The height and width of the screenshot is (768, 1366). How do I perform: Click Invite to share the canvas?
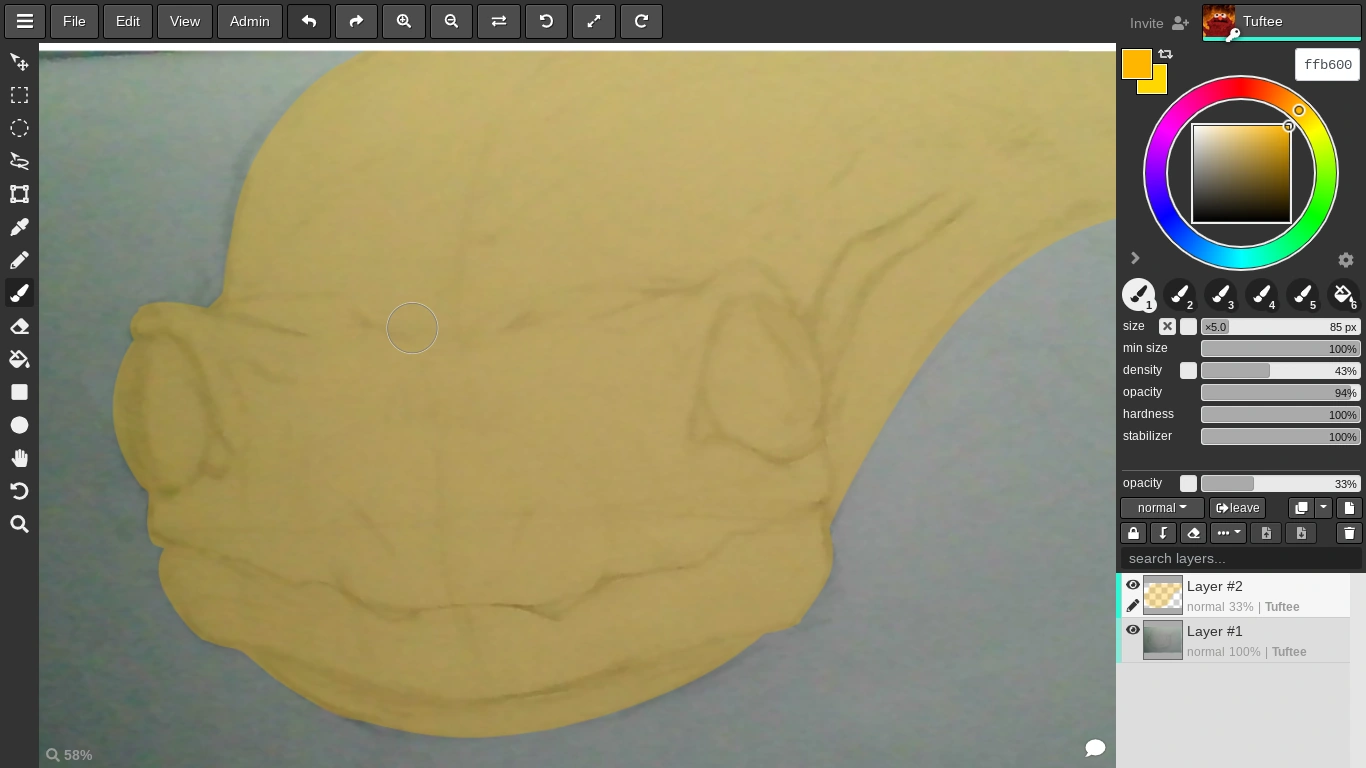pos(1147,22)
